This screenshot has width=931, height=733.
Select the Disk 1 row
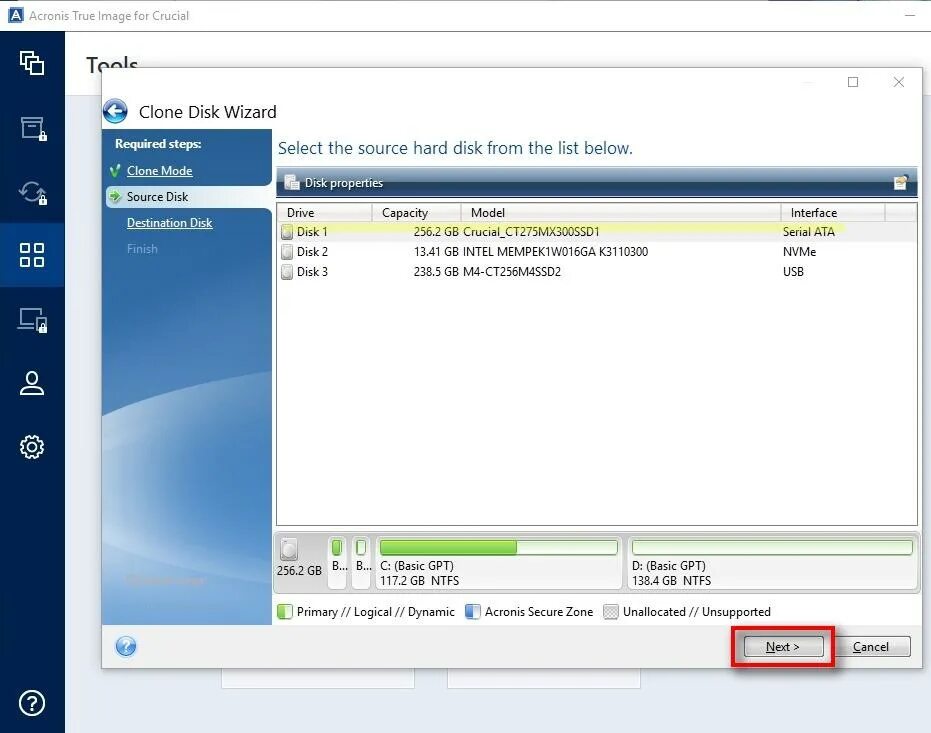click(597, 231)
